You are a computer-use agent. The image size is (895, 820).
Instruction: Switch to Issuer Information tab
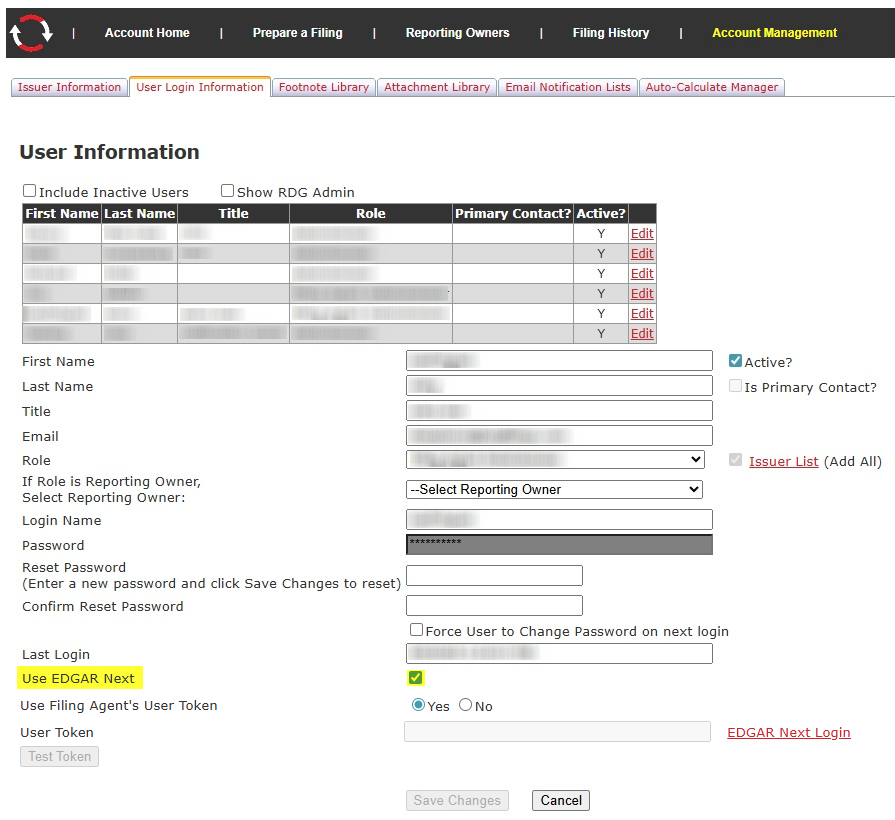pos(69,87)
